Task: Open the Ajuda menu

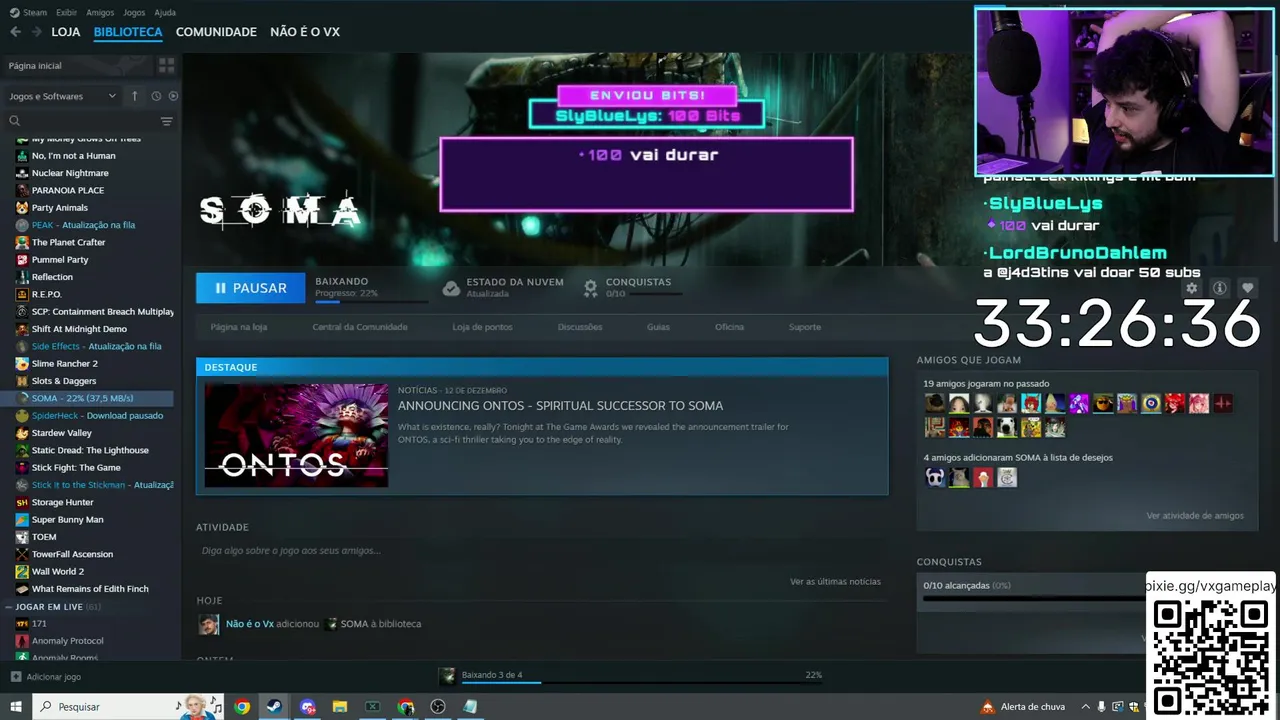Action: (x=165, y=13)
